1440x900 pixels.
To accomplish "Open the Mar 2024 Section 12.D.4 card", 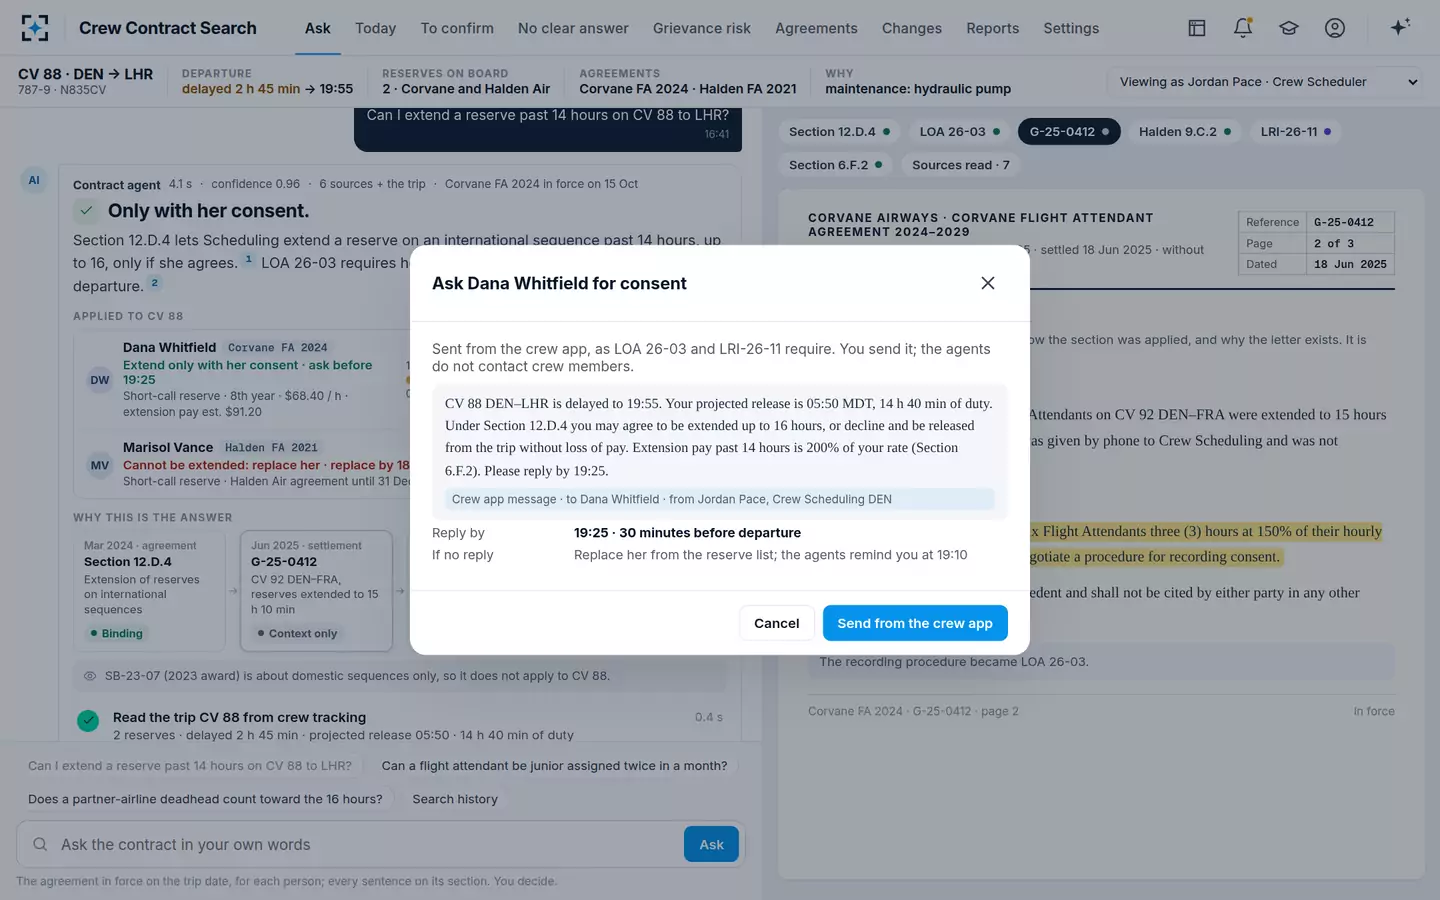I will pos(149,591).
